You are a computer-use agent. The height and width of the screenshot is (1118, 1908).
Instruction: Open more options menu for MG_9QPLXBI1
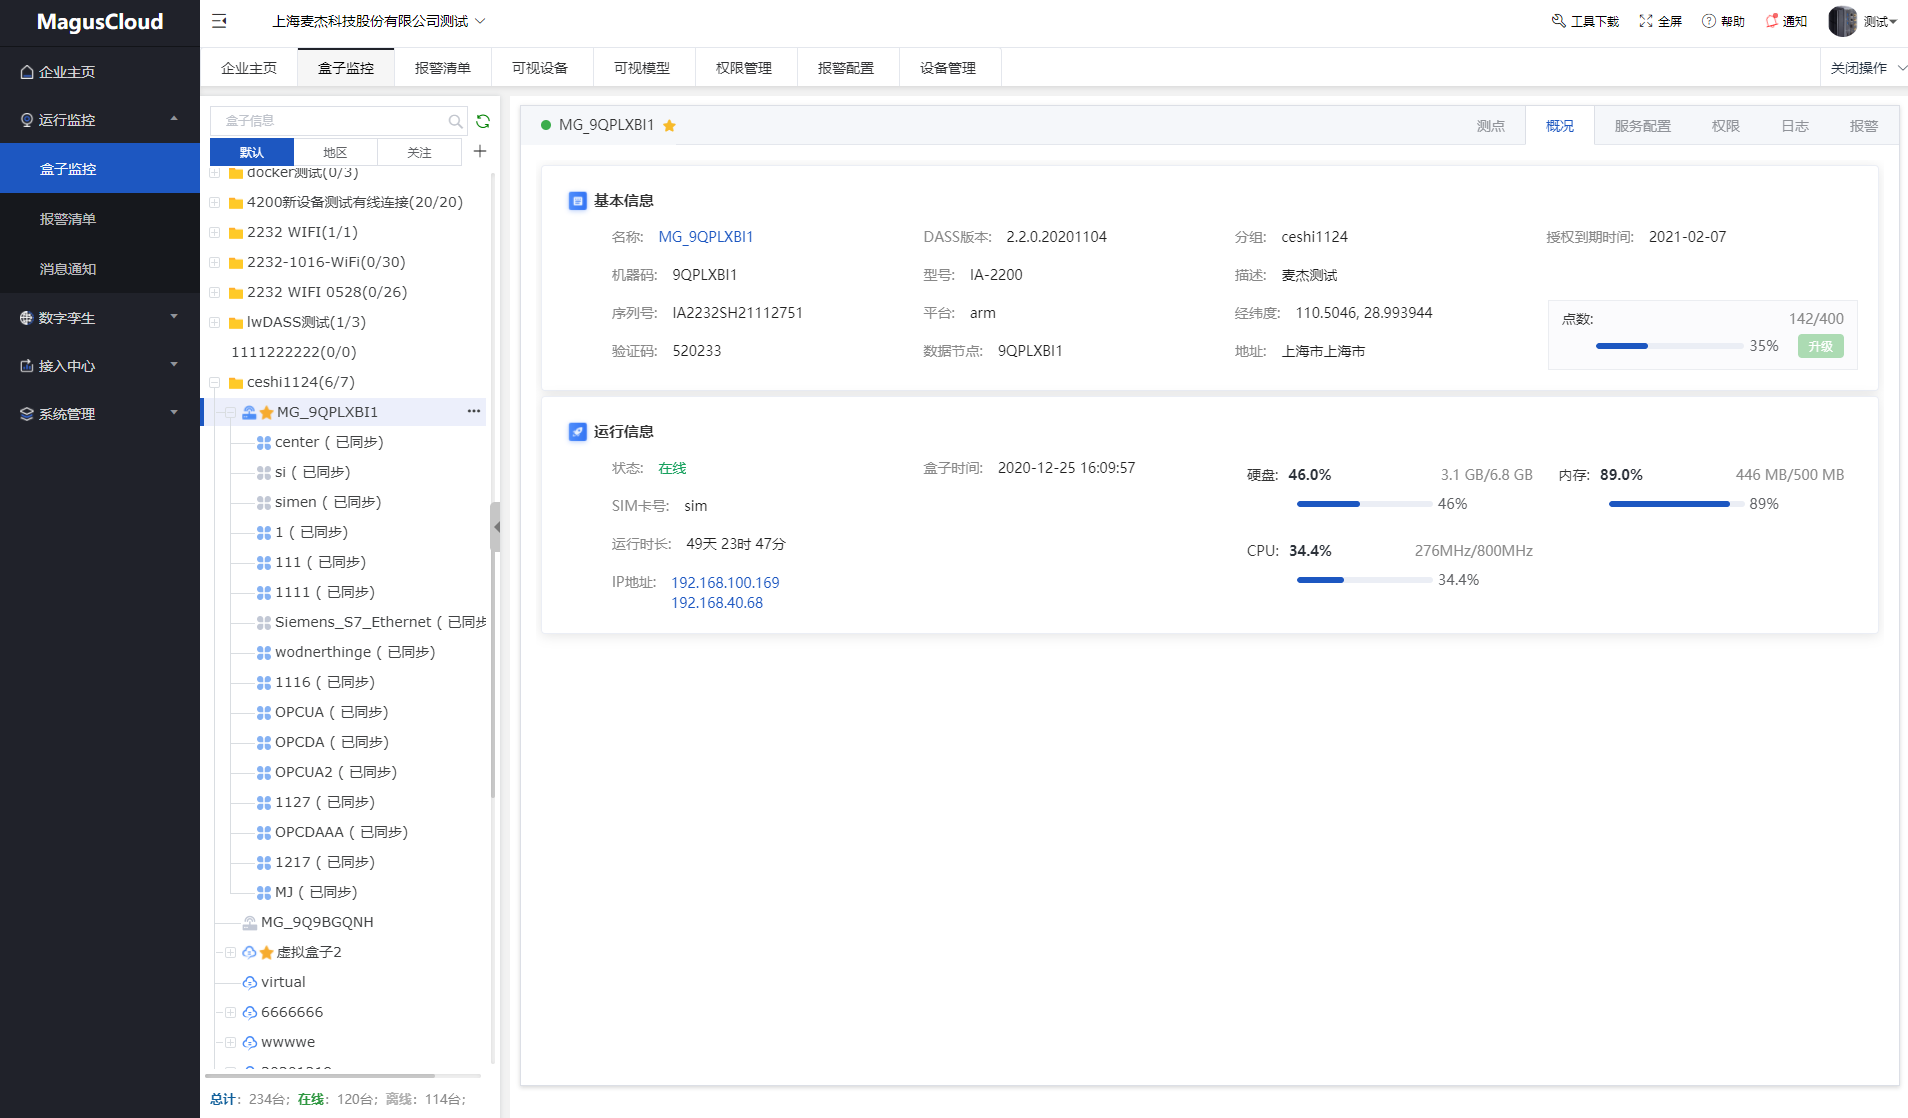(474, 411)
